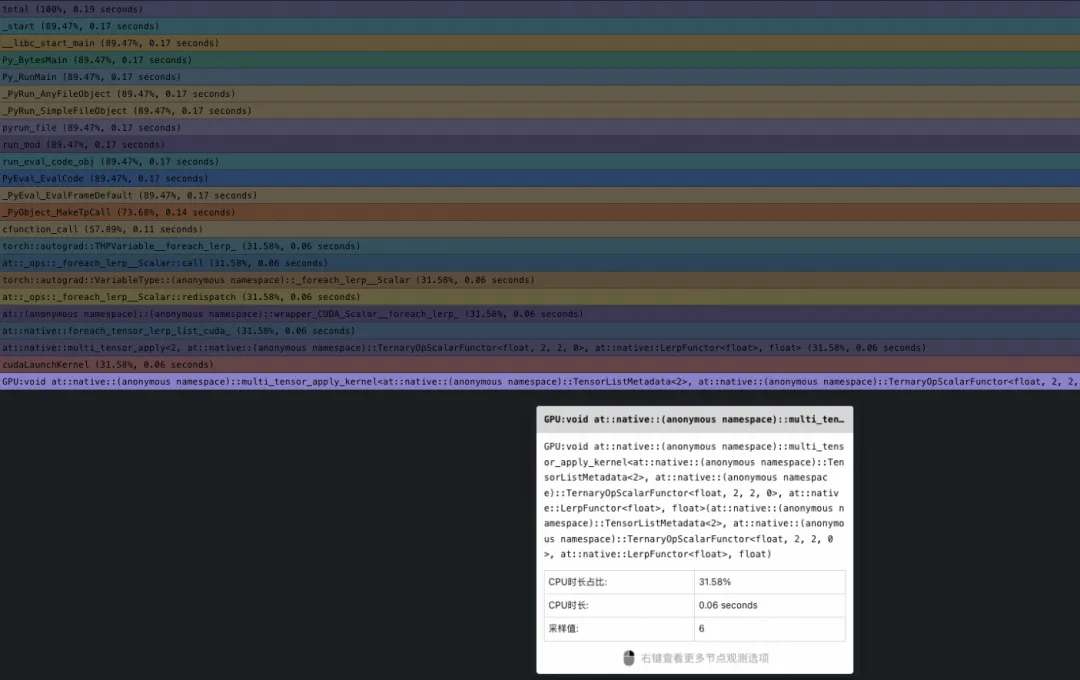Select the run_mod frame

pos(540,145)
